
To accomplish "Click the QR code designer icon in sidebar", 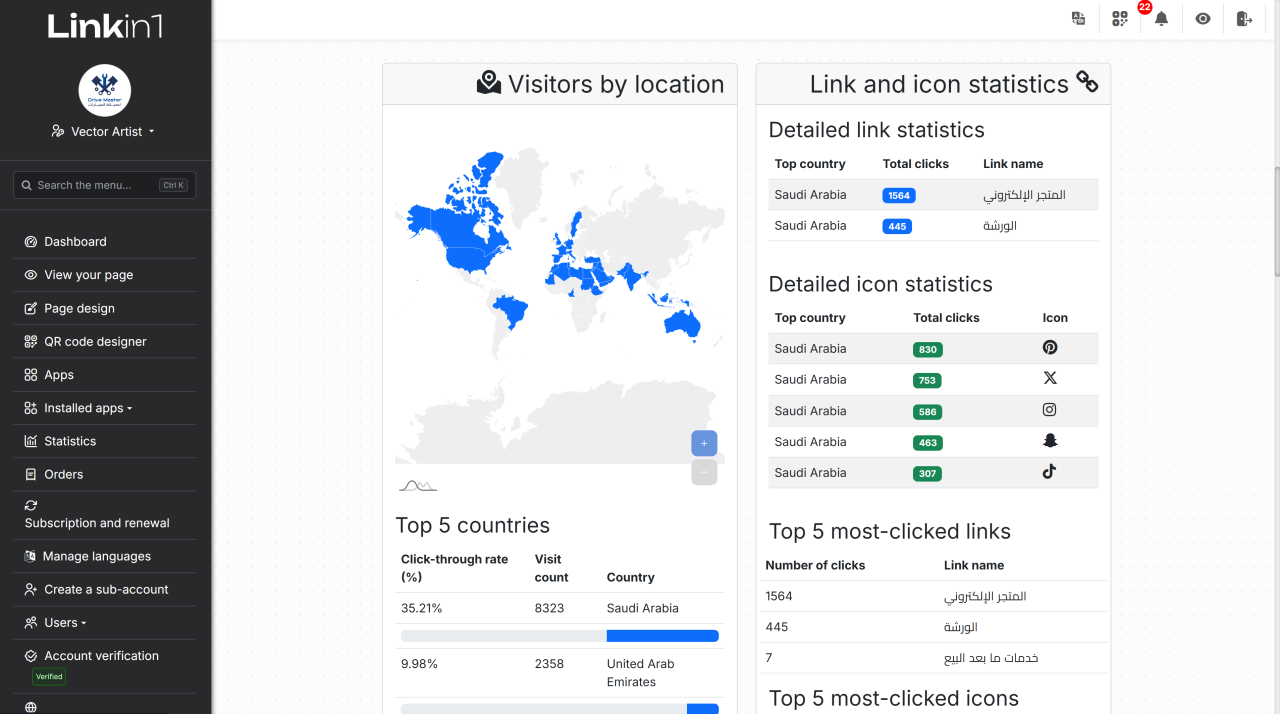I will 31,341.
